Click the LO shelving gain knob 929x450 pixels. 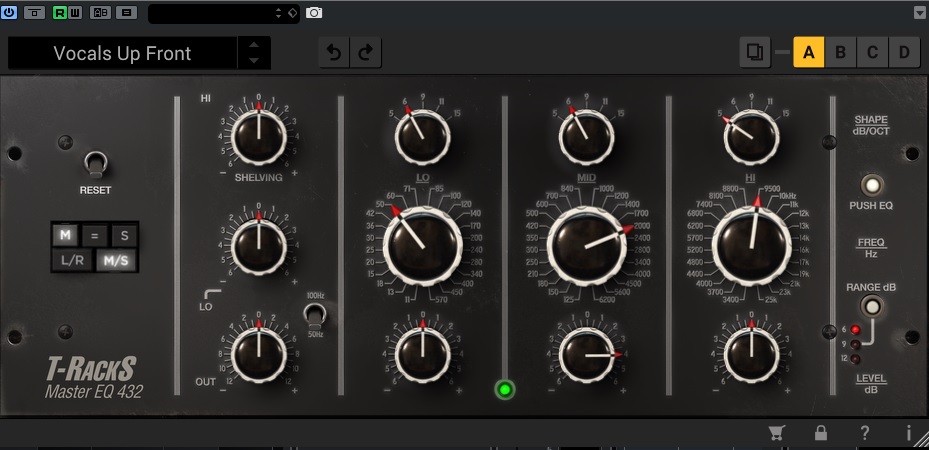(x=259, y=246)
